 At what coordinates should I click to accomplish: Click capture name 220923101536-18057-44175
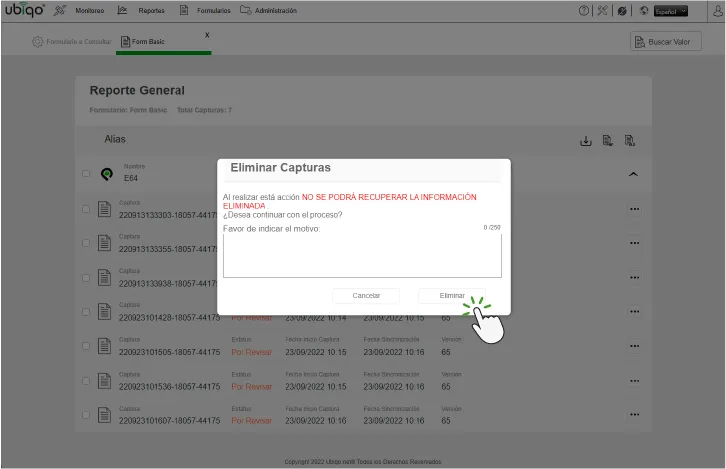click(x=169, y=387)
